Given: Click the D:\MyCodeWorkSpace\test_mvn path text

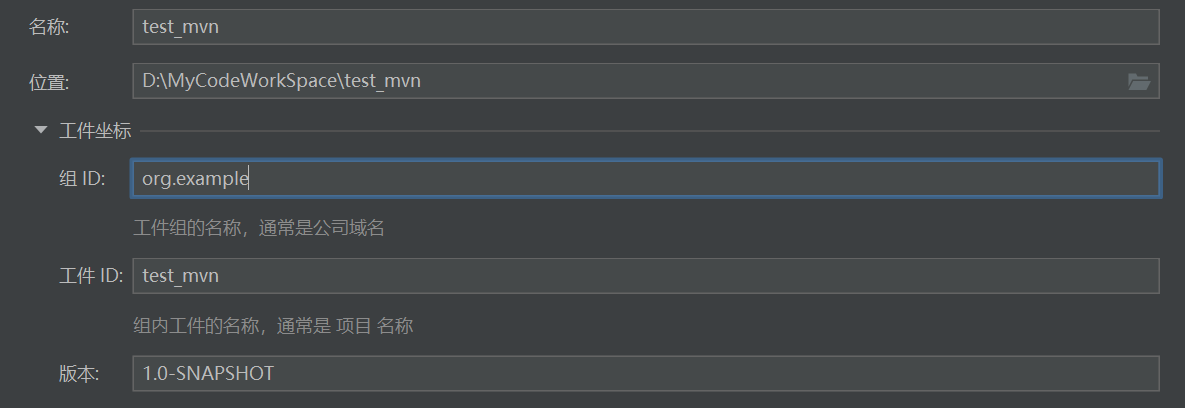Looking at the screenshot, I should click(x=281, y=82).
